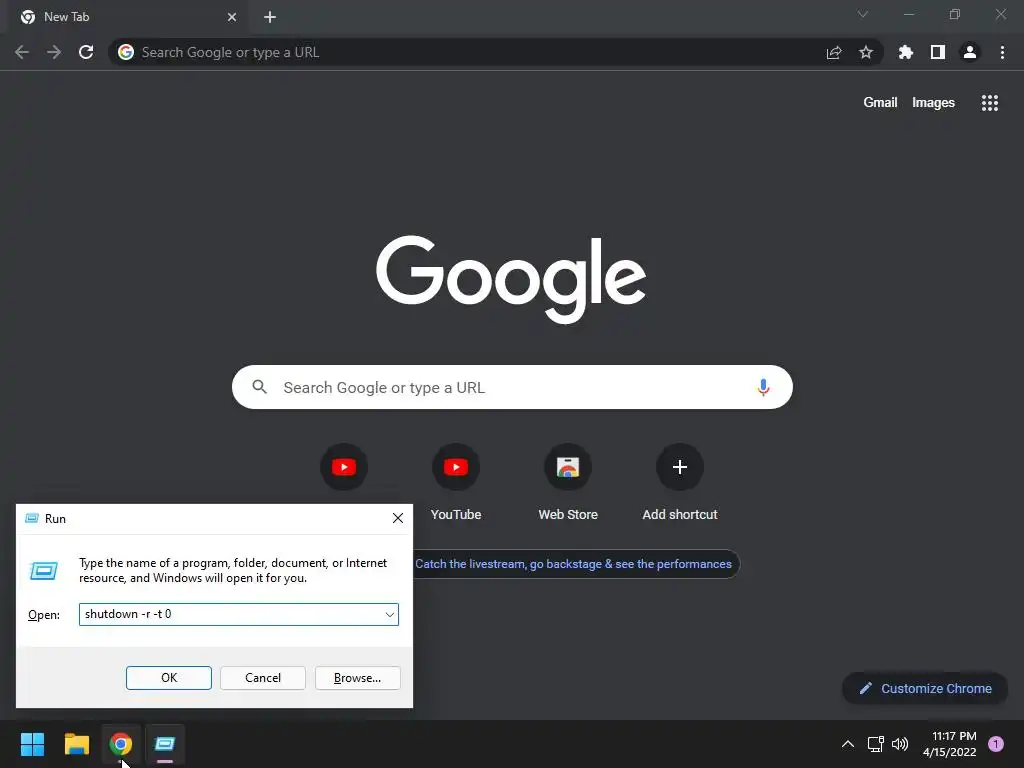Image resolution: width=1024 pixels, height=768 pixels.
Task: Open network status icon in system tray
Action: (x=875, y=744)
